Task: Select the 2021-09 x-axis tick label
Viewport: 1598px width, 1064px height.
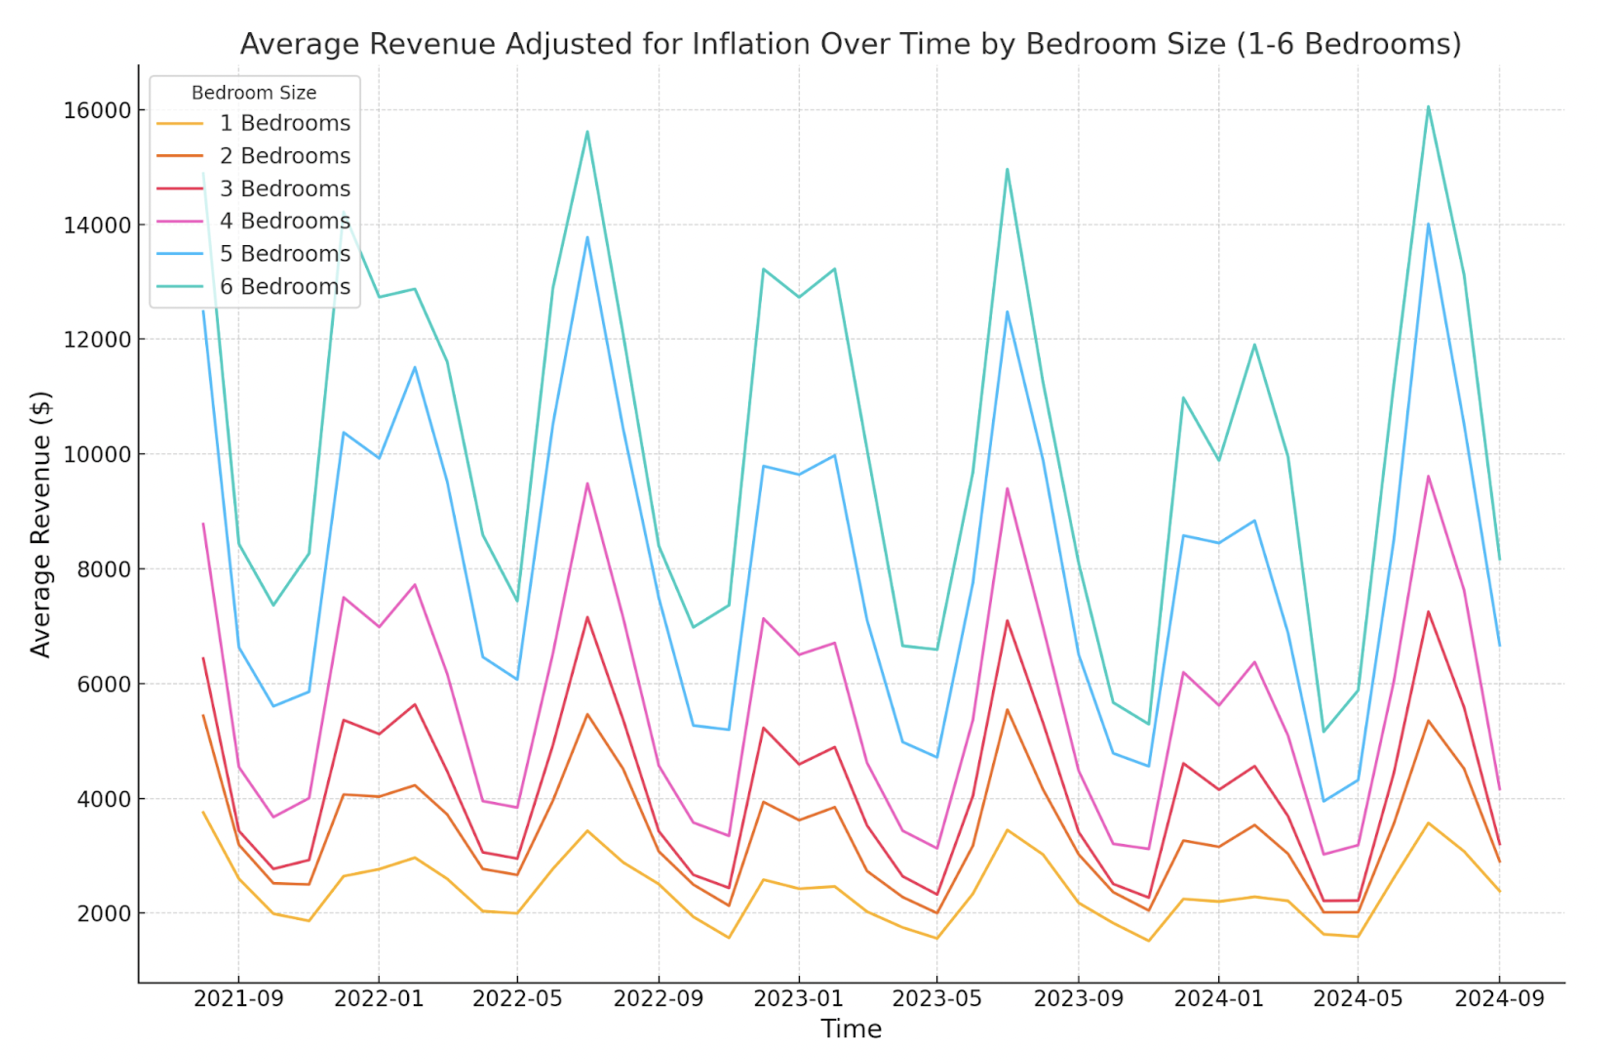Action: pos(238,999)
